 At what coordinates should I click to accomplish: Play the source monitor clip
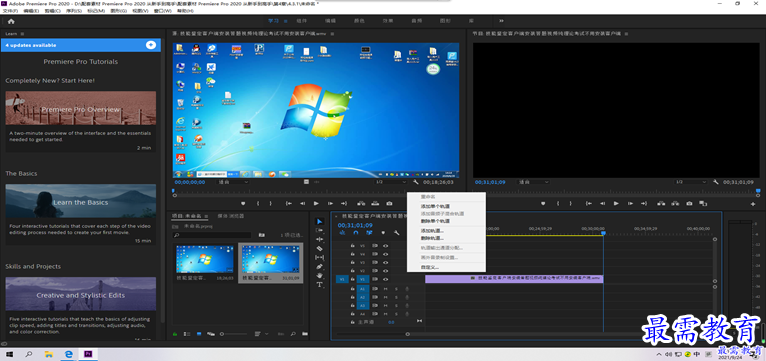(316, 203)
